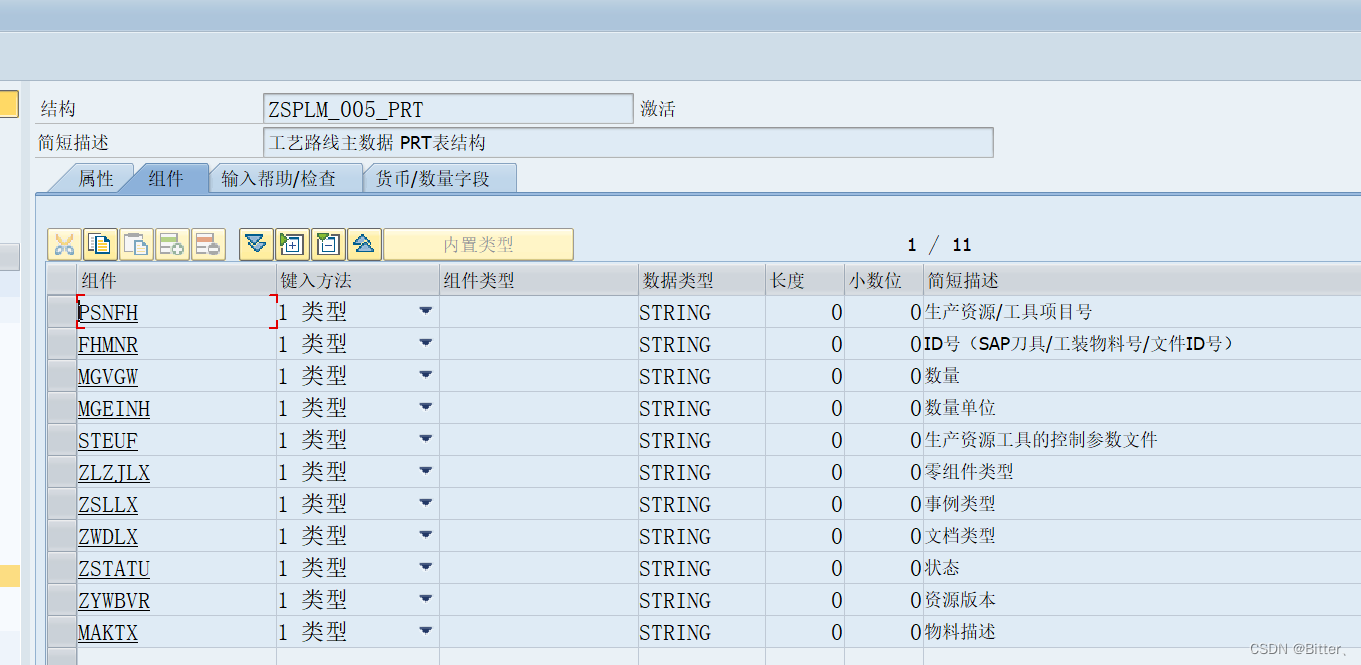Click the row selector beside MGVGW
The width and height of the screenshot is (1361, 665).
click(x=61, y=375)
